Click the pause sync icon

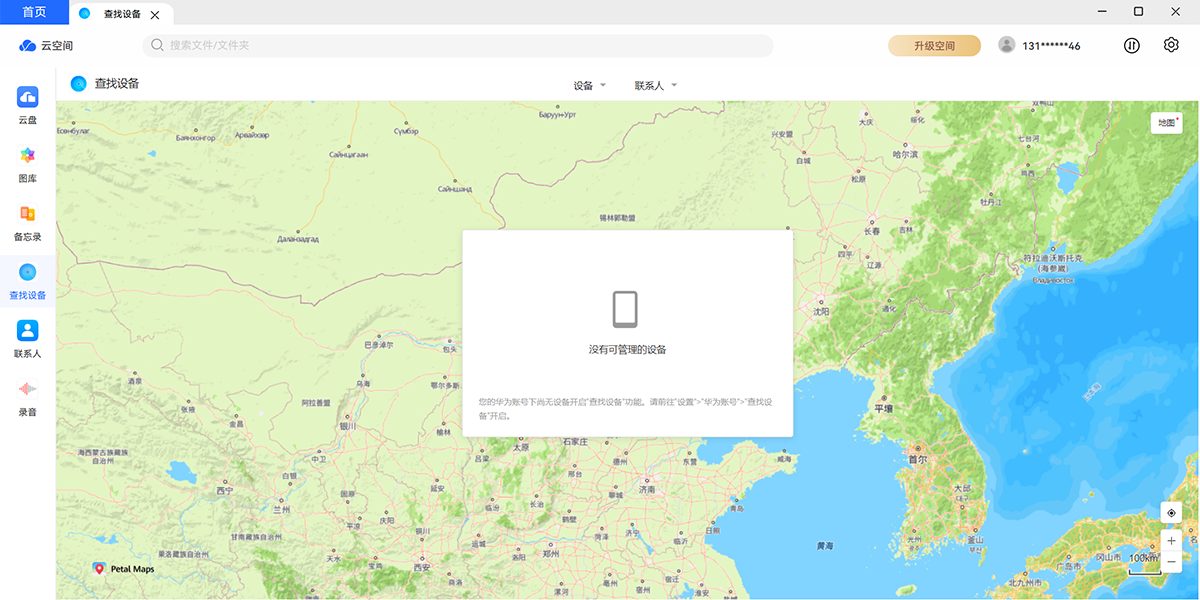[x=1131, y=45]
